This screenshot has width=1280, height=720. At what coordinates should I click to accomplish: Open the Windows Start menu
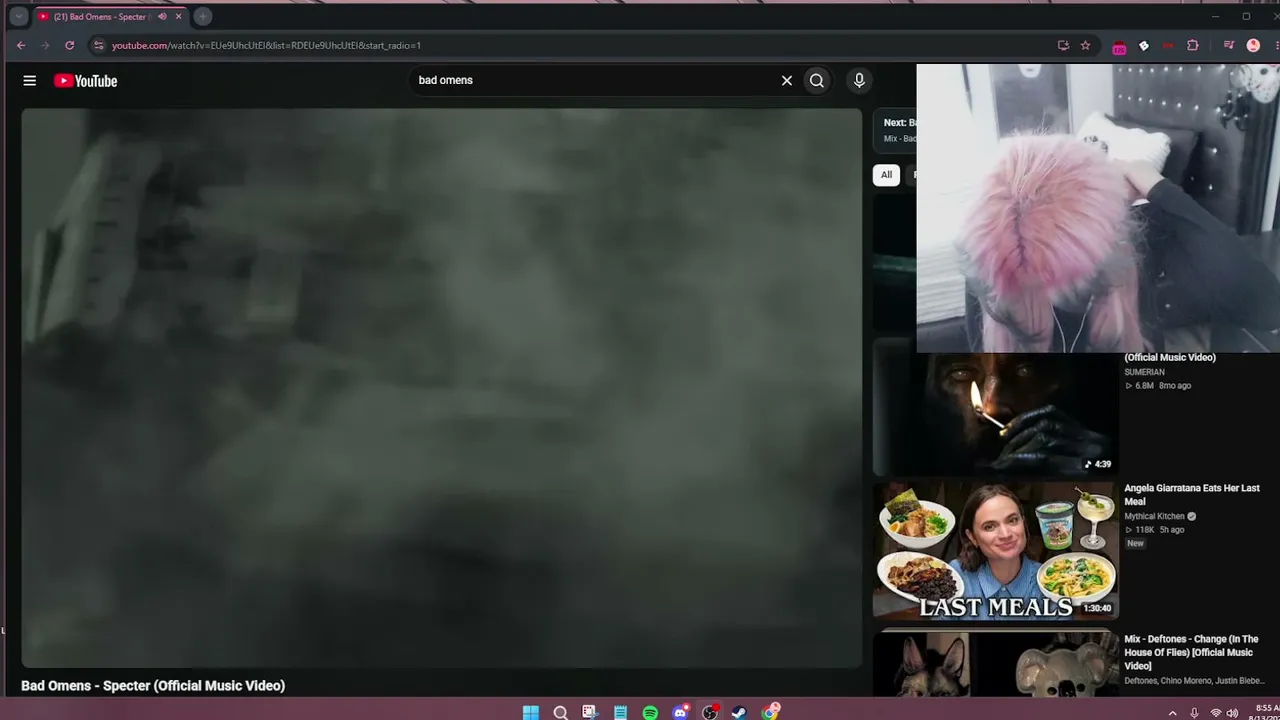pyautogui.click(x=531, y=712)
